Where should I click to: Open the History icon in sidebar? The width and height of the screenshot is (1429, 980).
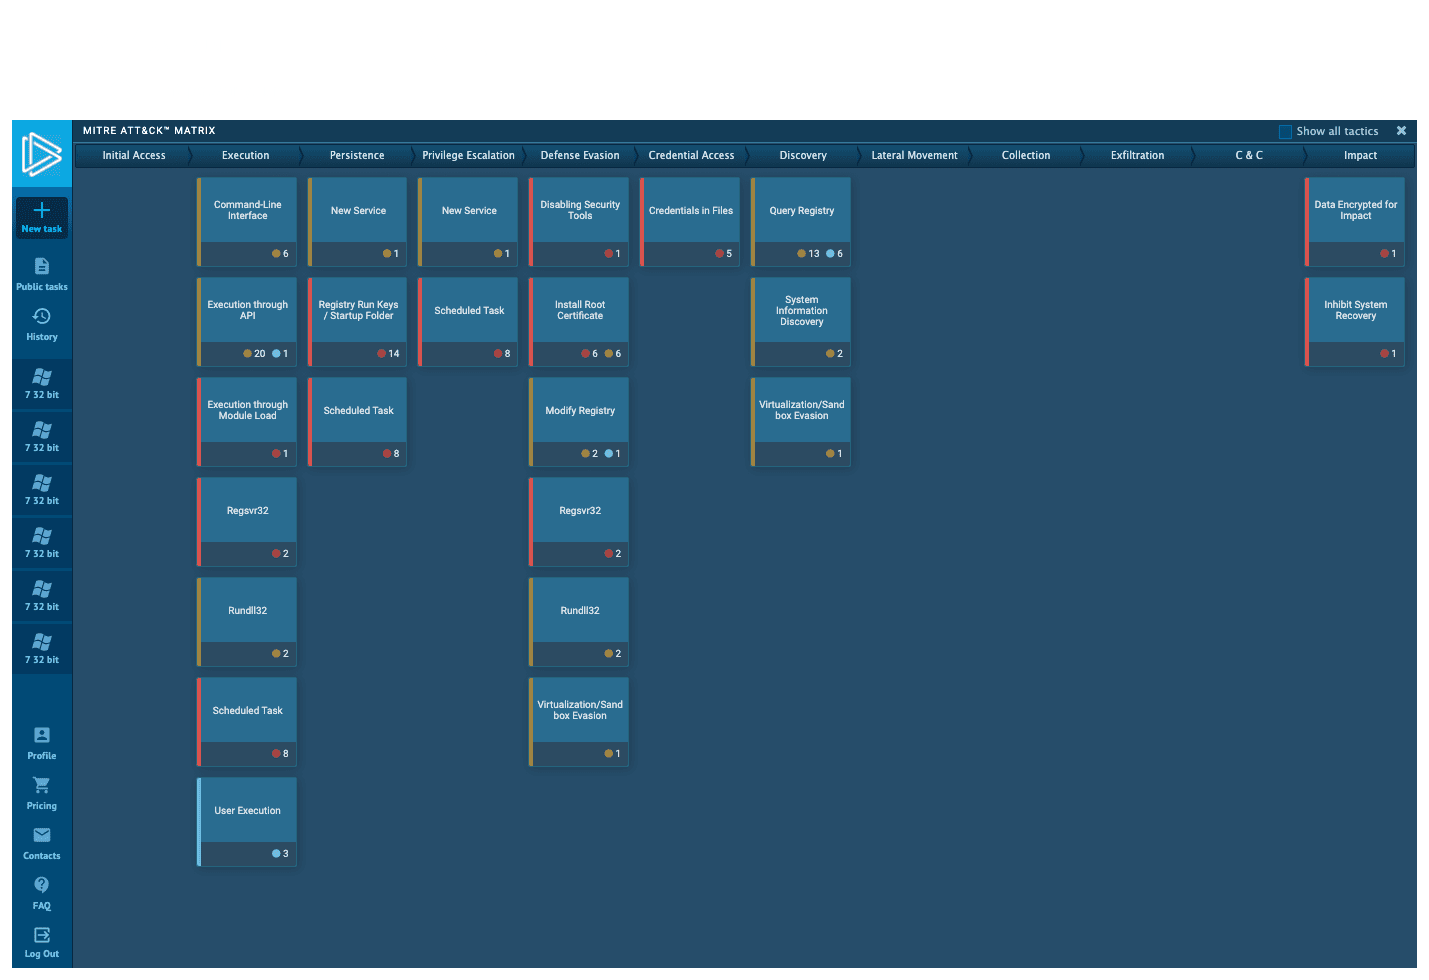[x=42, y=317]
